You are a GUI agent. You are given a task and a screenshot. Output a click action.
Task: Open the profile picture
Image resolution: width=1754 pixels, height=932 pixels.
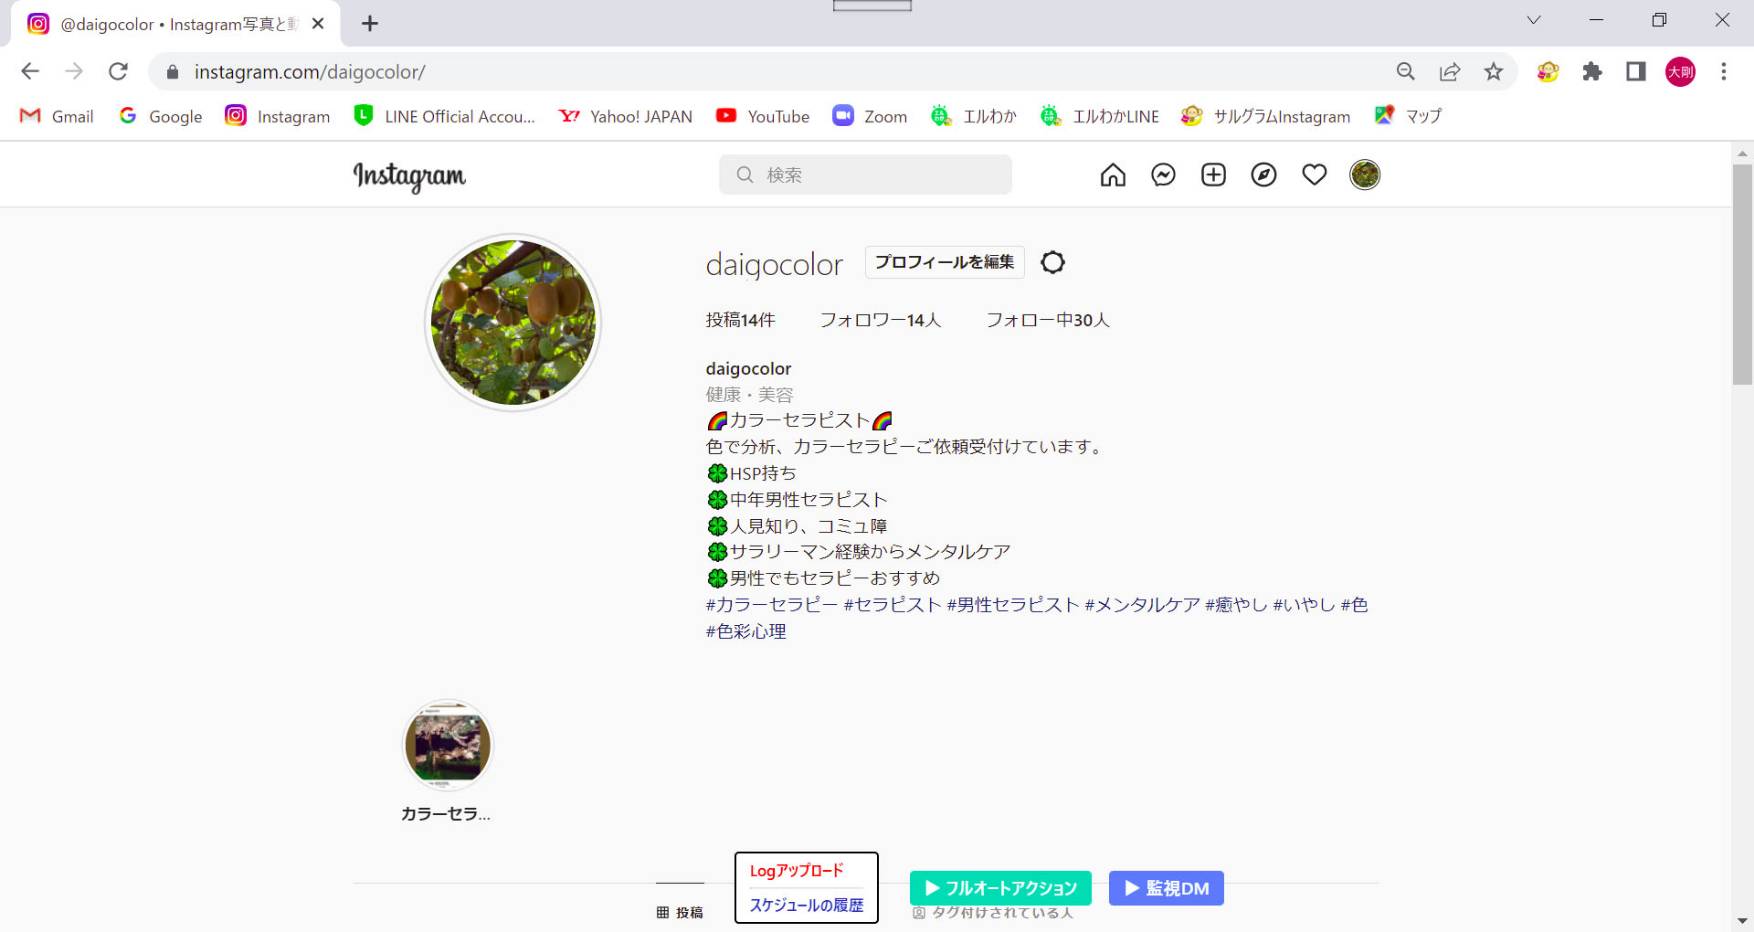pos(513,322)
